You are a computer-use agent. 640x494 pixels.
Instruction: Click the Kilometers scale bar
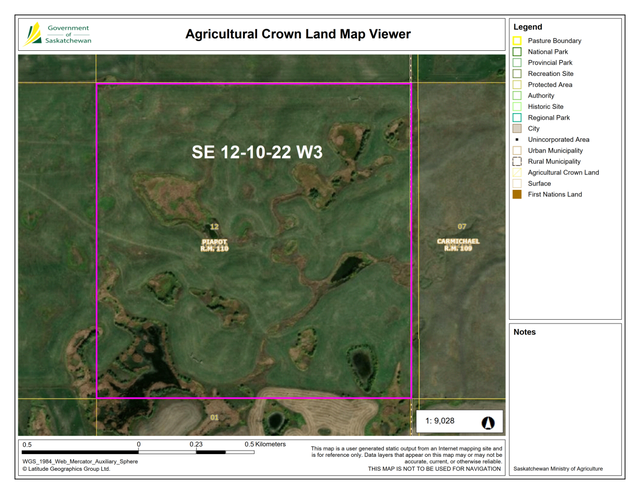click(x=140, y=451)
